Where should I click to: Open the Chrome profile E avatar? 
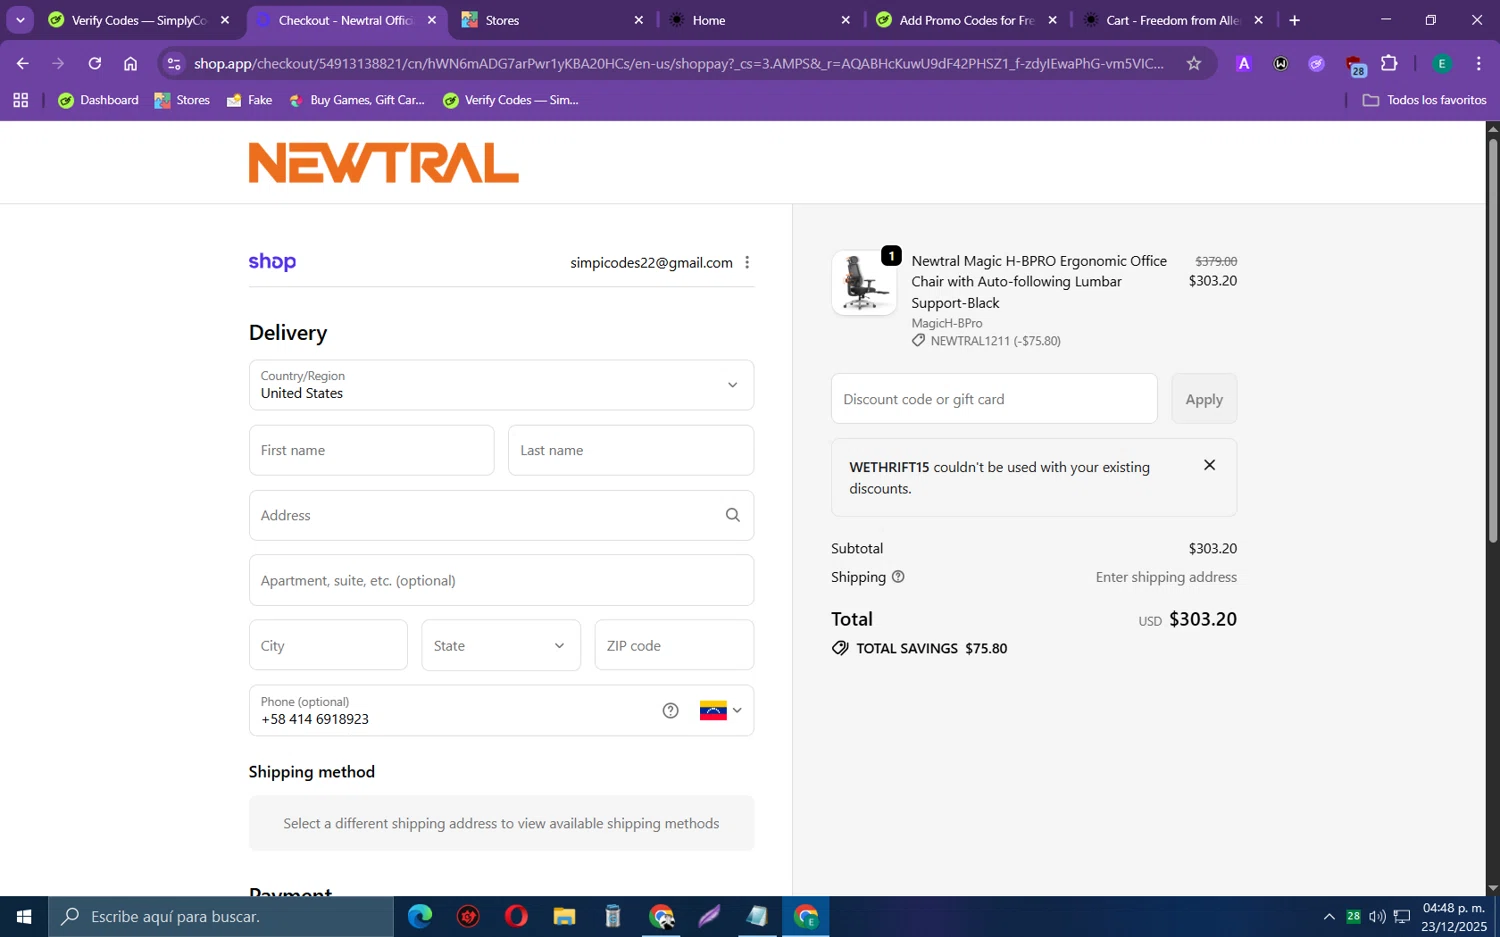1442,63
